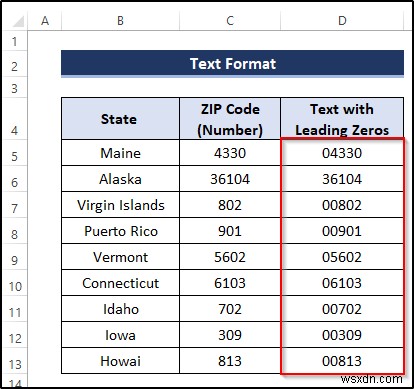The image size is (414, 389).
Task: Select row 6 header
Action: pos(14,179)
